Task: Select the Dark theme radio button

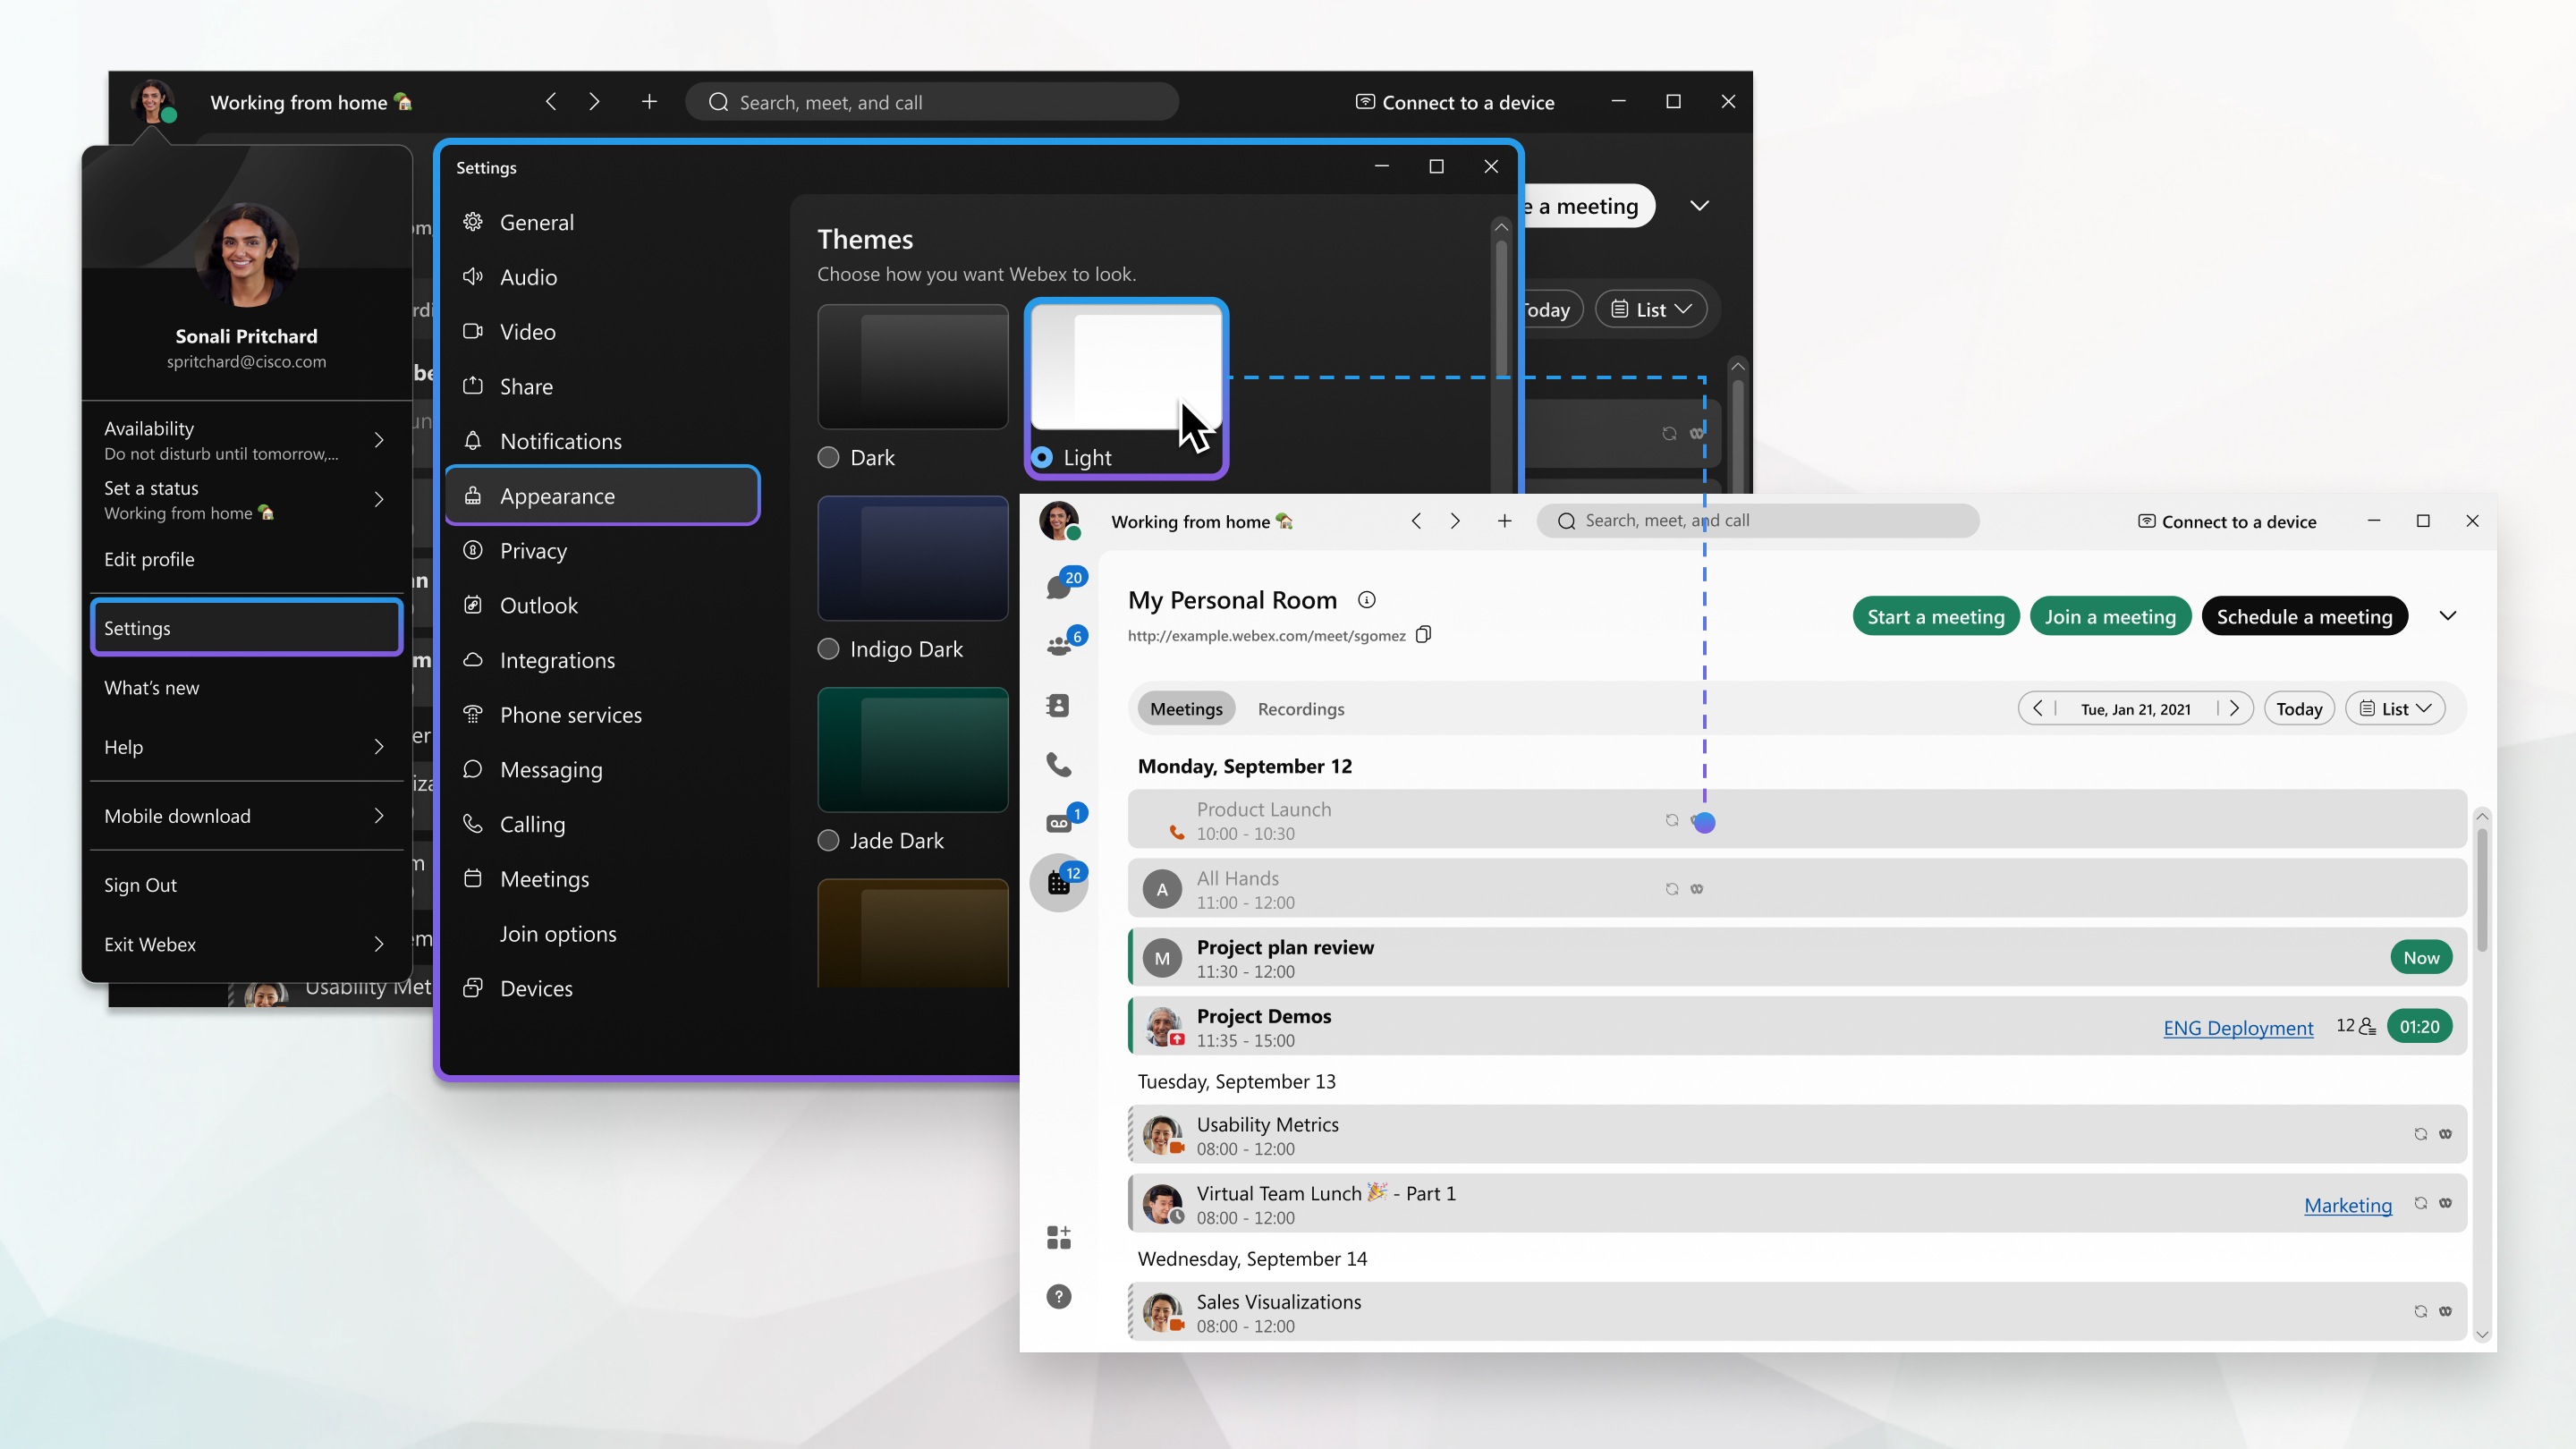Action: pyautogui.click(x=829, y=457)
